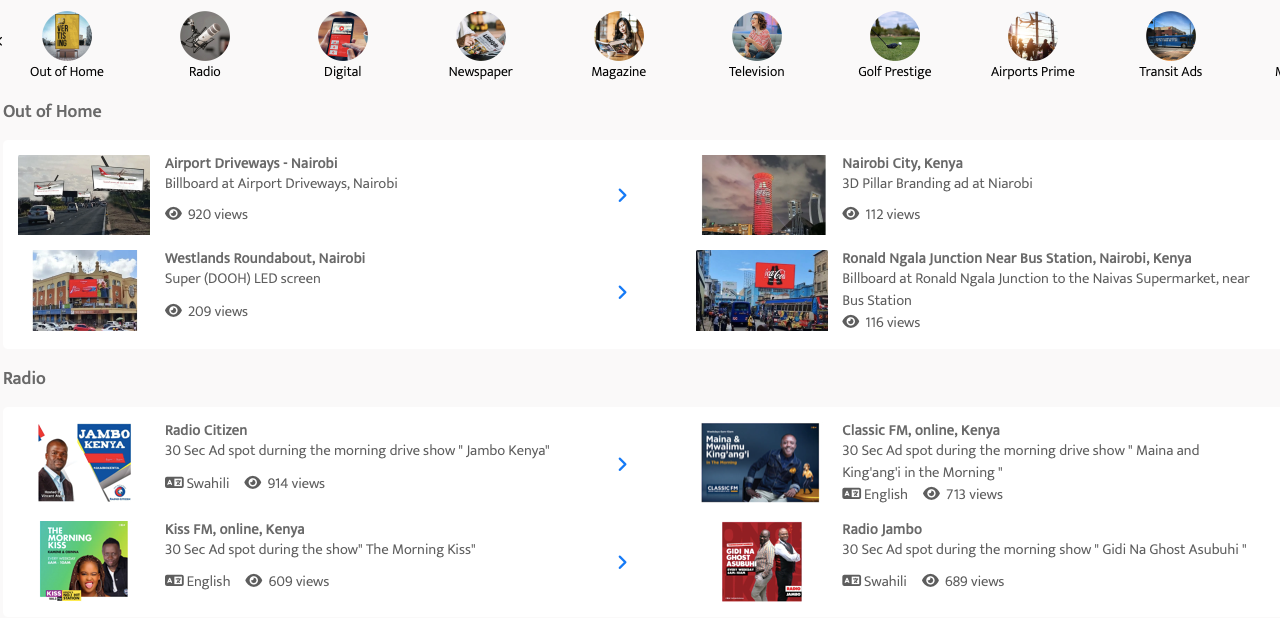Click "3D Pillar Branding ad at Niarobi" text

[x=937, y=184]
